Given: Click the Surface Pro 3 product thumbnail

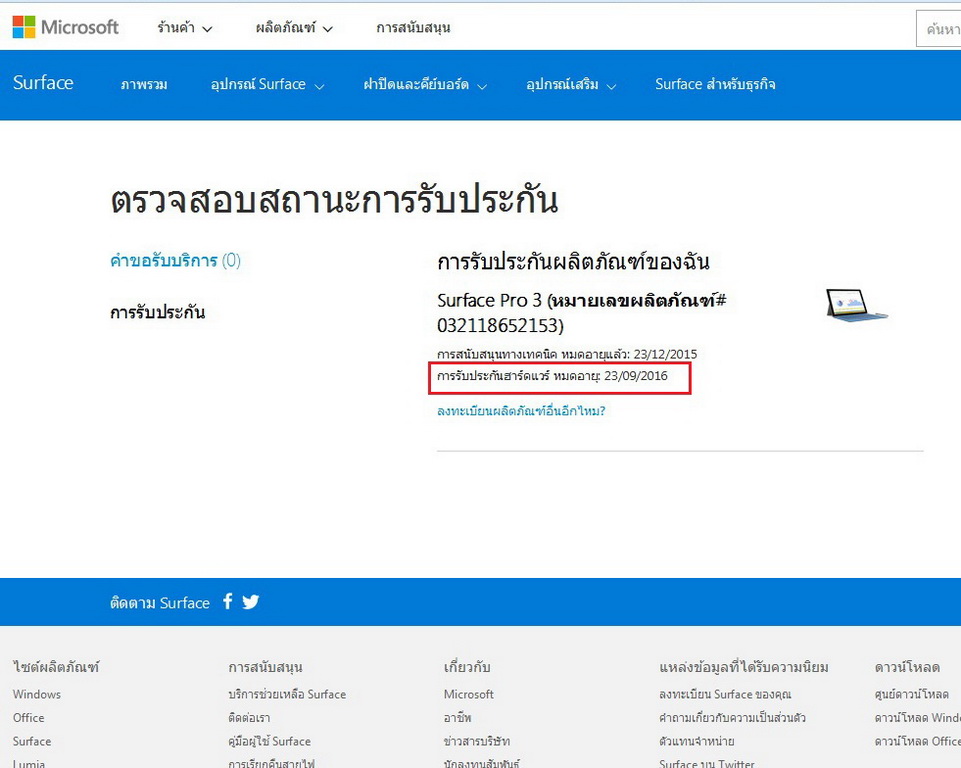Looking at the screenshot, I should [856, 305].
